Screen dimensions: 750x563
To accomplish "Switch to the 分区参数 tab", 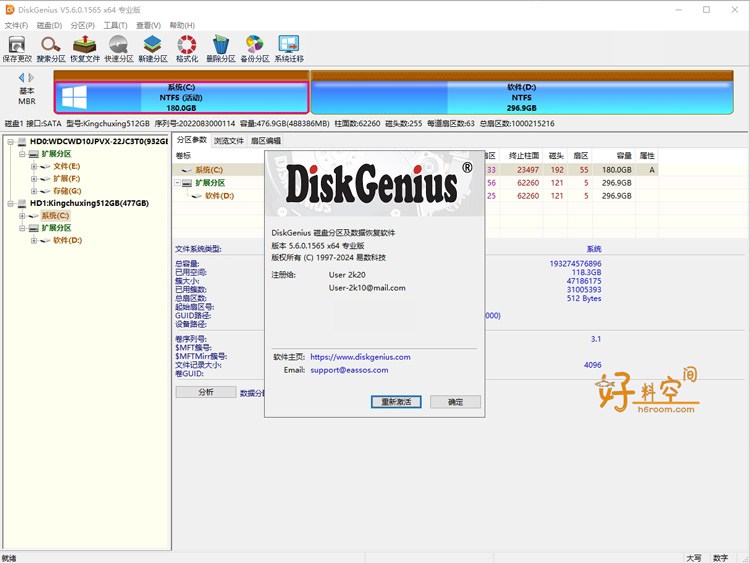I will click(192, 140).
